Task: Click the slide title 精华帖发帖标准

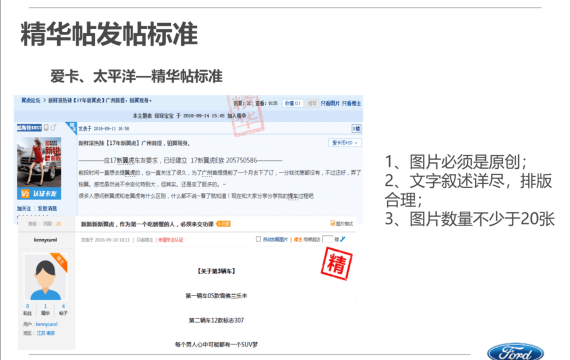Action: click(109, 34)
